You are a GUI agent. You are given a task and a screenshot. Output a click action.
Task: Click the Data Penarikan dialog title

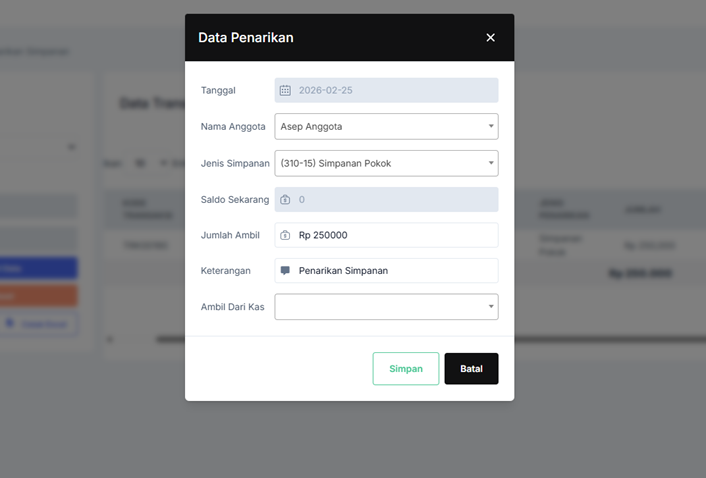tap(246, 38)
